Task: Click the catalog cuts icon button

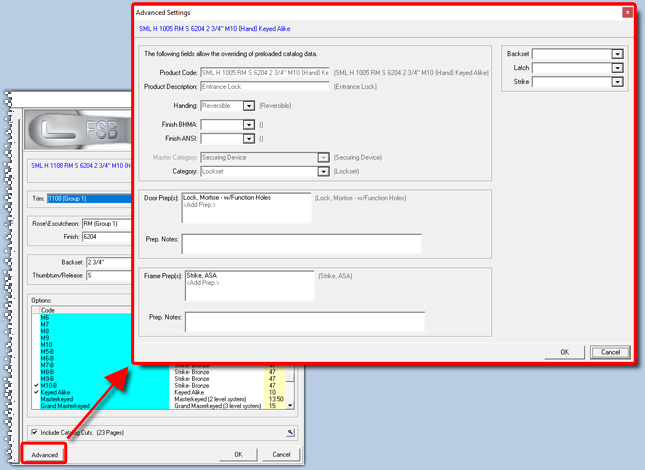Action: pyautogui.click(x=291, y=432)
